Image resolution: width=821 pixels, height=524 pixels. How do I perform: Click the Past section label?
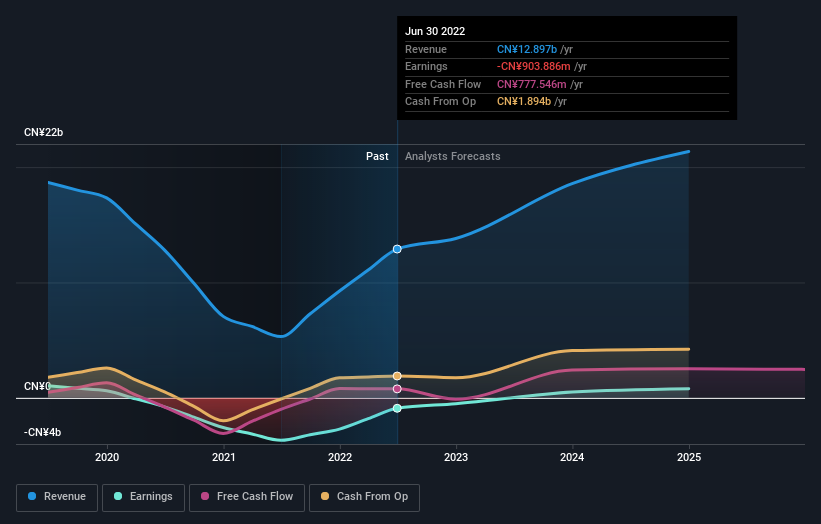(x=377, y=157)
